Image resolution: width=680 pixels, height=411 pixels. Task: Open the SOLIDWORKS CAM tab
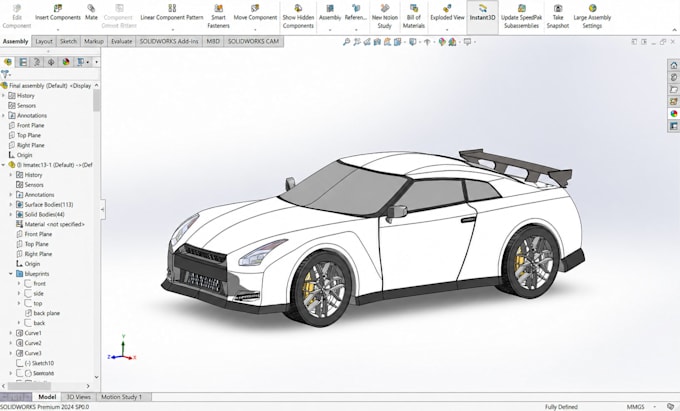(x=253, y=41)
